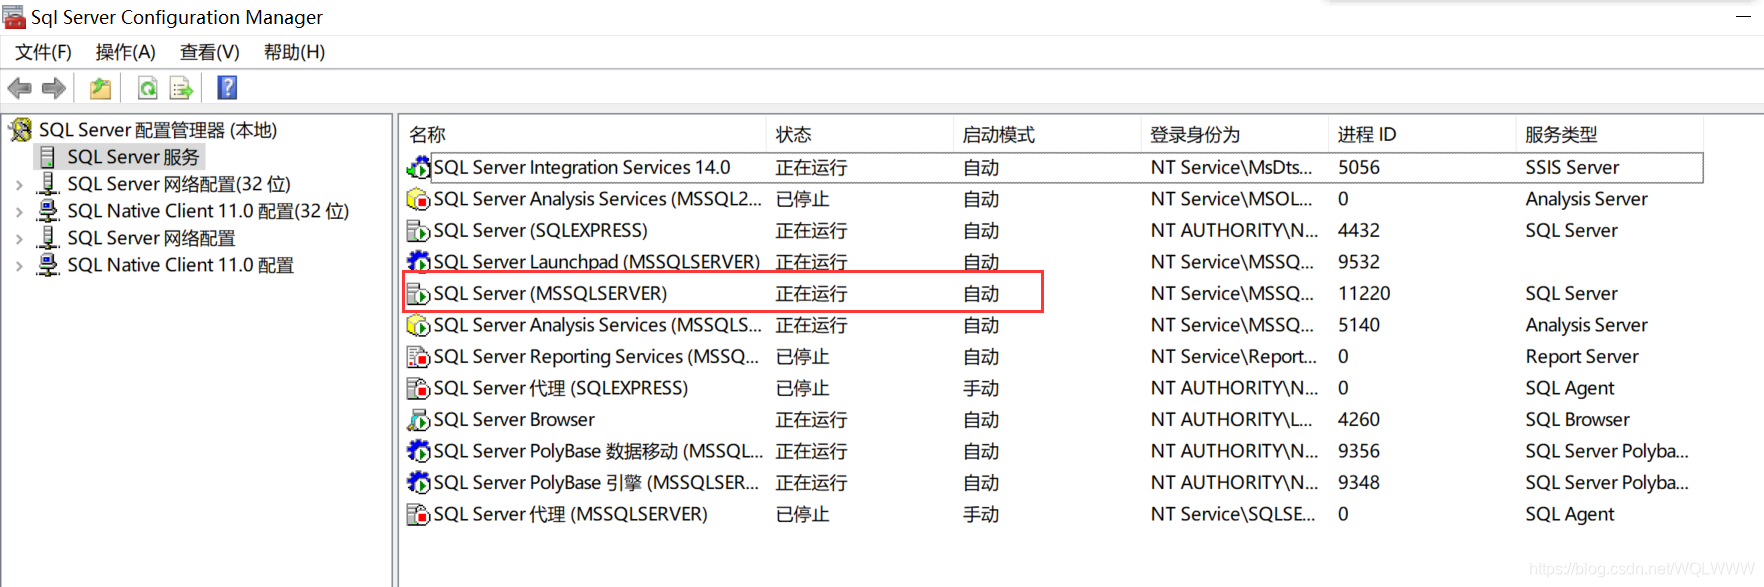Open the 帮助(H) menu

[294, 52]
